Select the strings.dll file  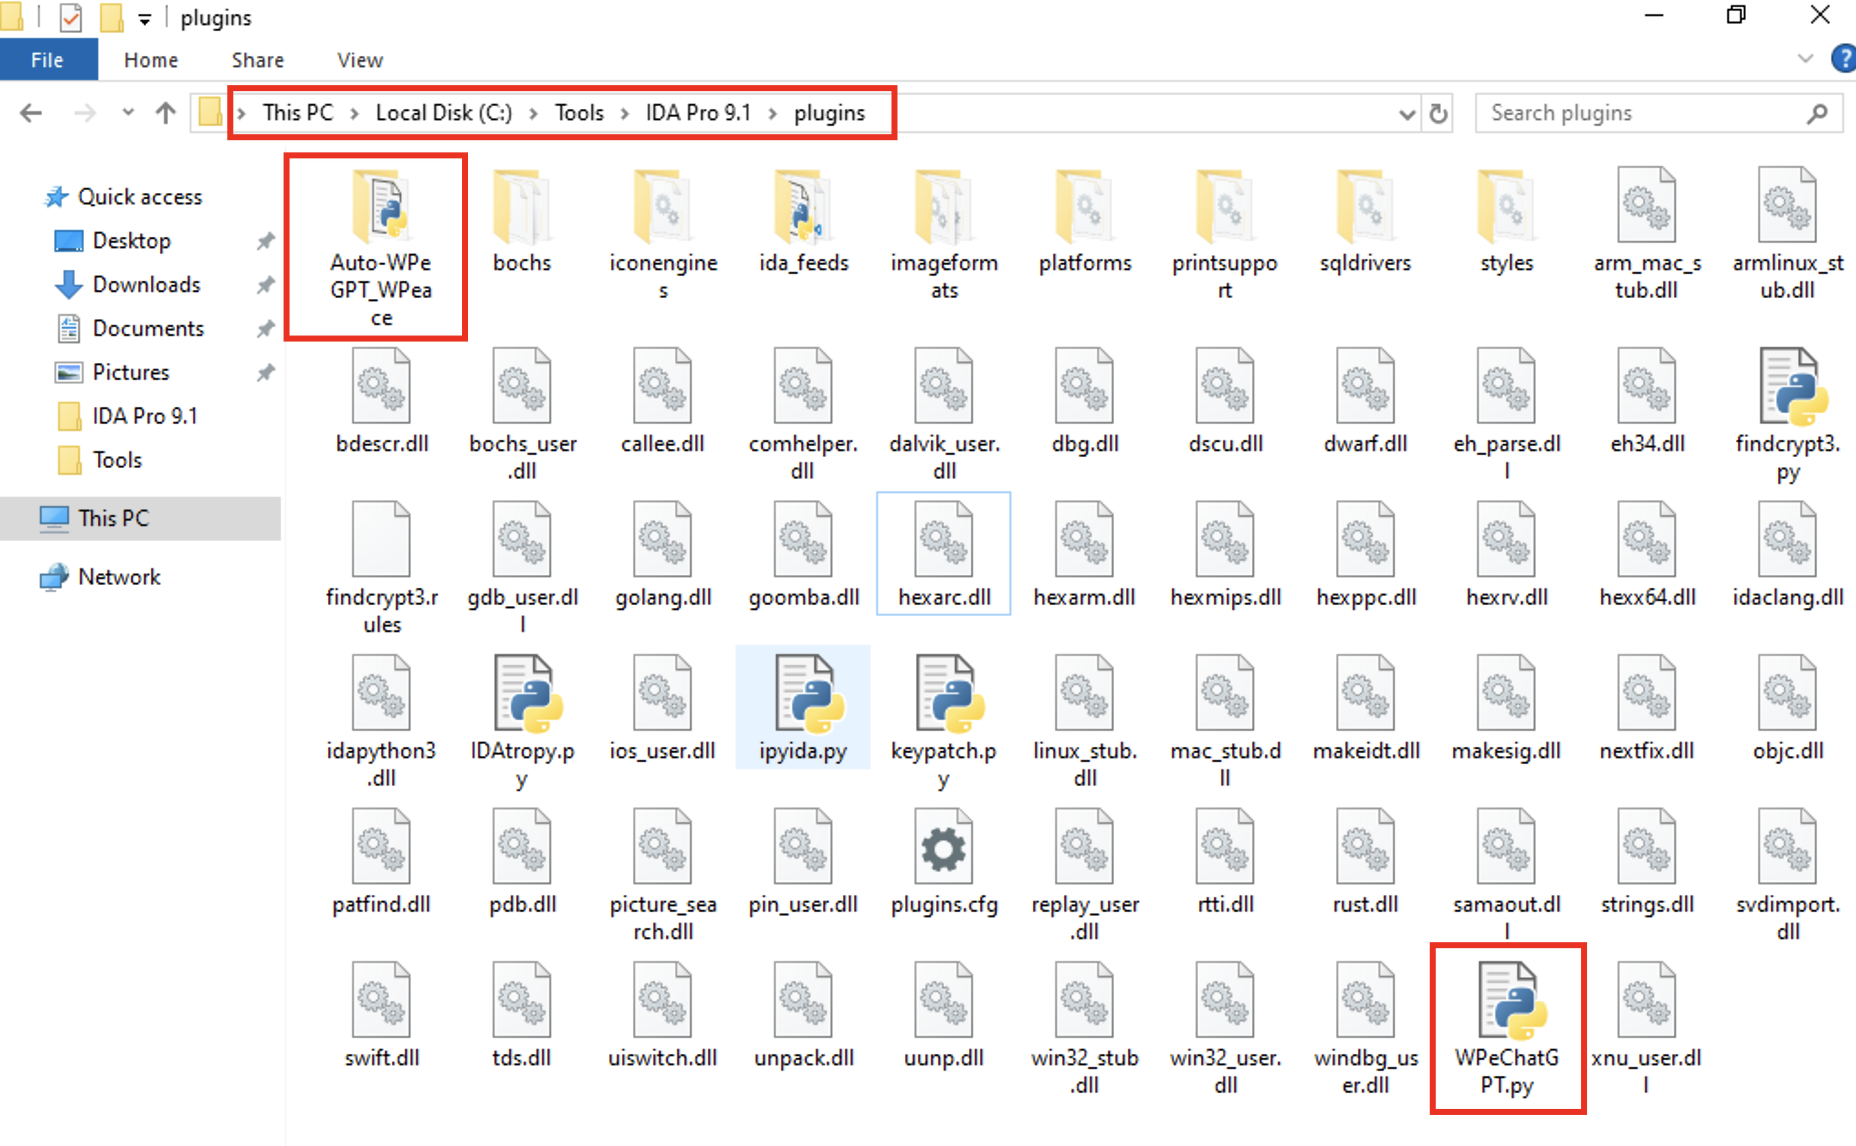tap(1647, 862)
